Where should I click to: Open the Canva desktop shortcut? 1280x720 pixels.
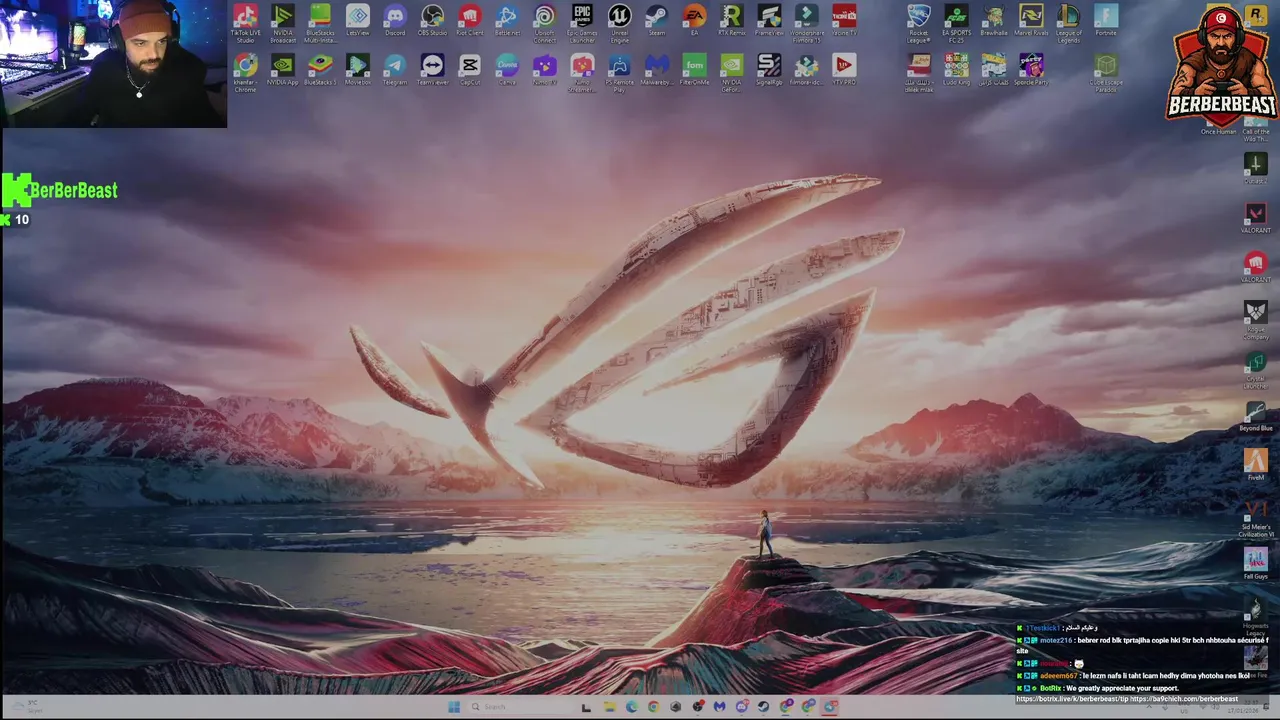(x=507, y=69)
